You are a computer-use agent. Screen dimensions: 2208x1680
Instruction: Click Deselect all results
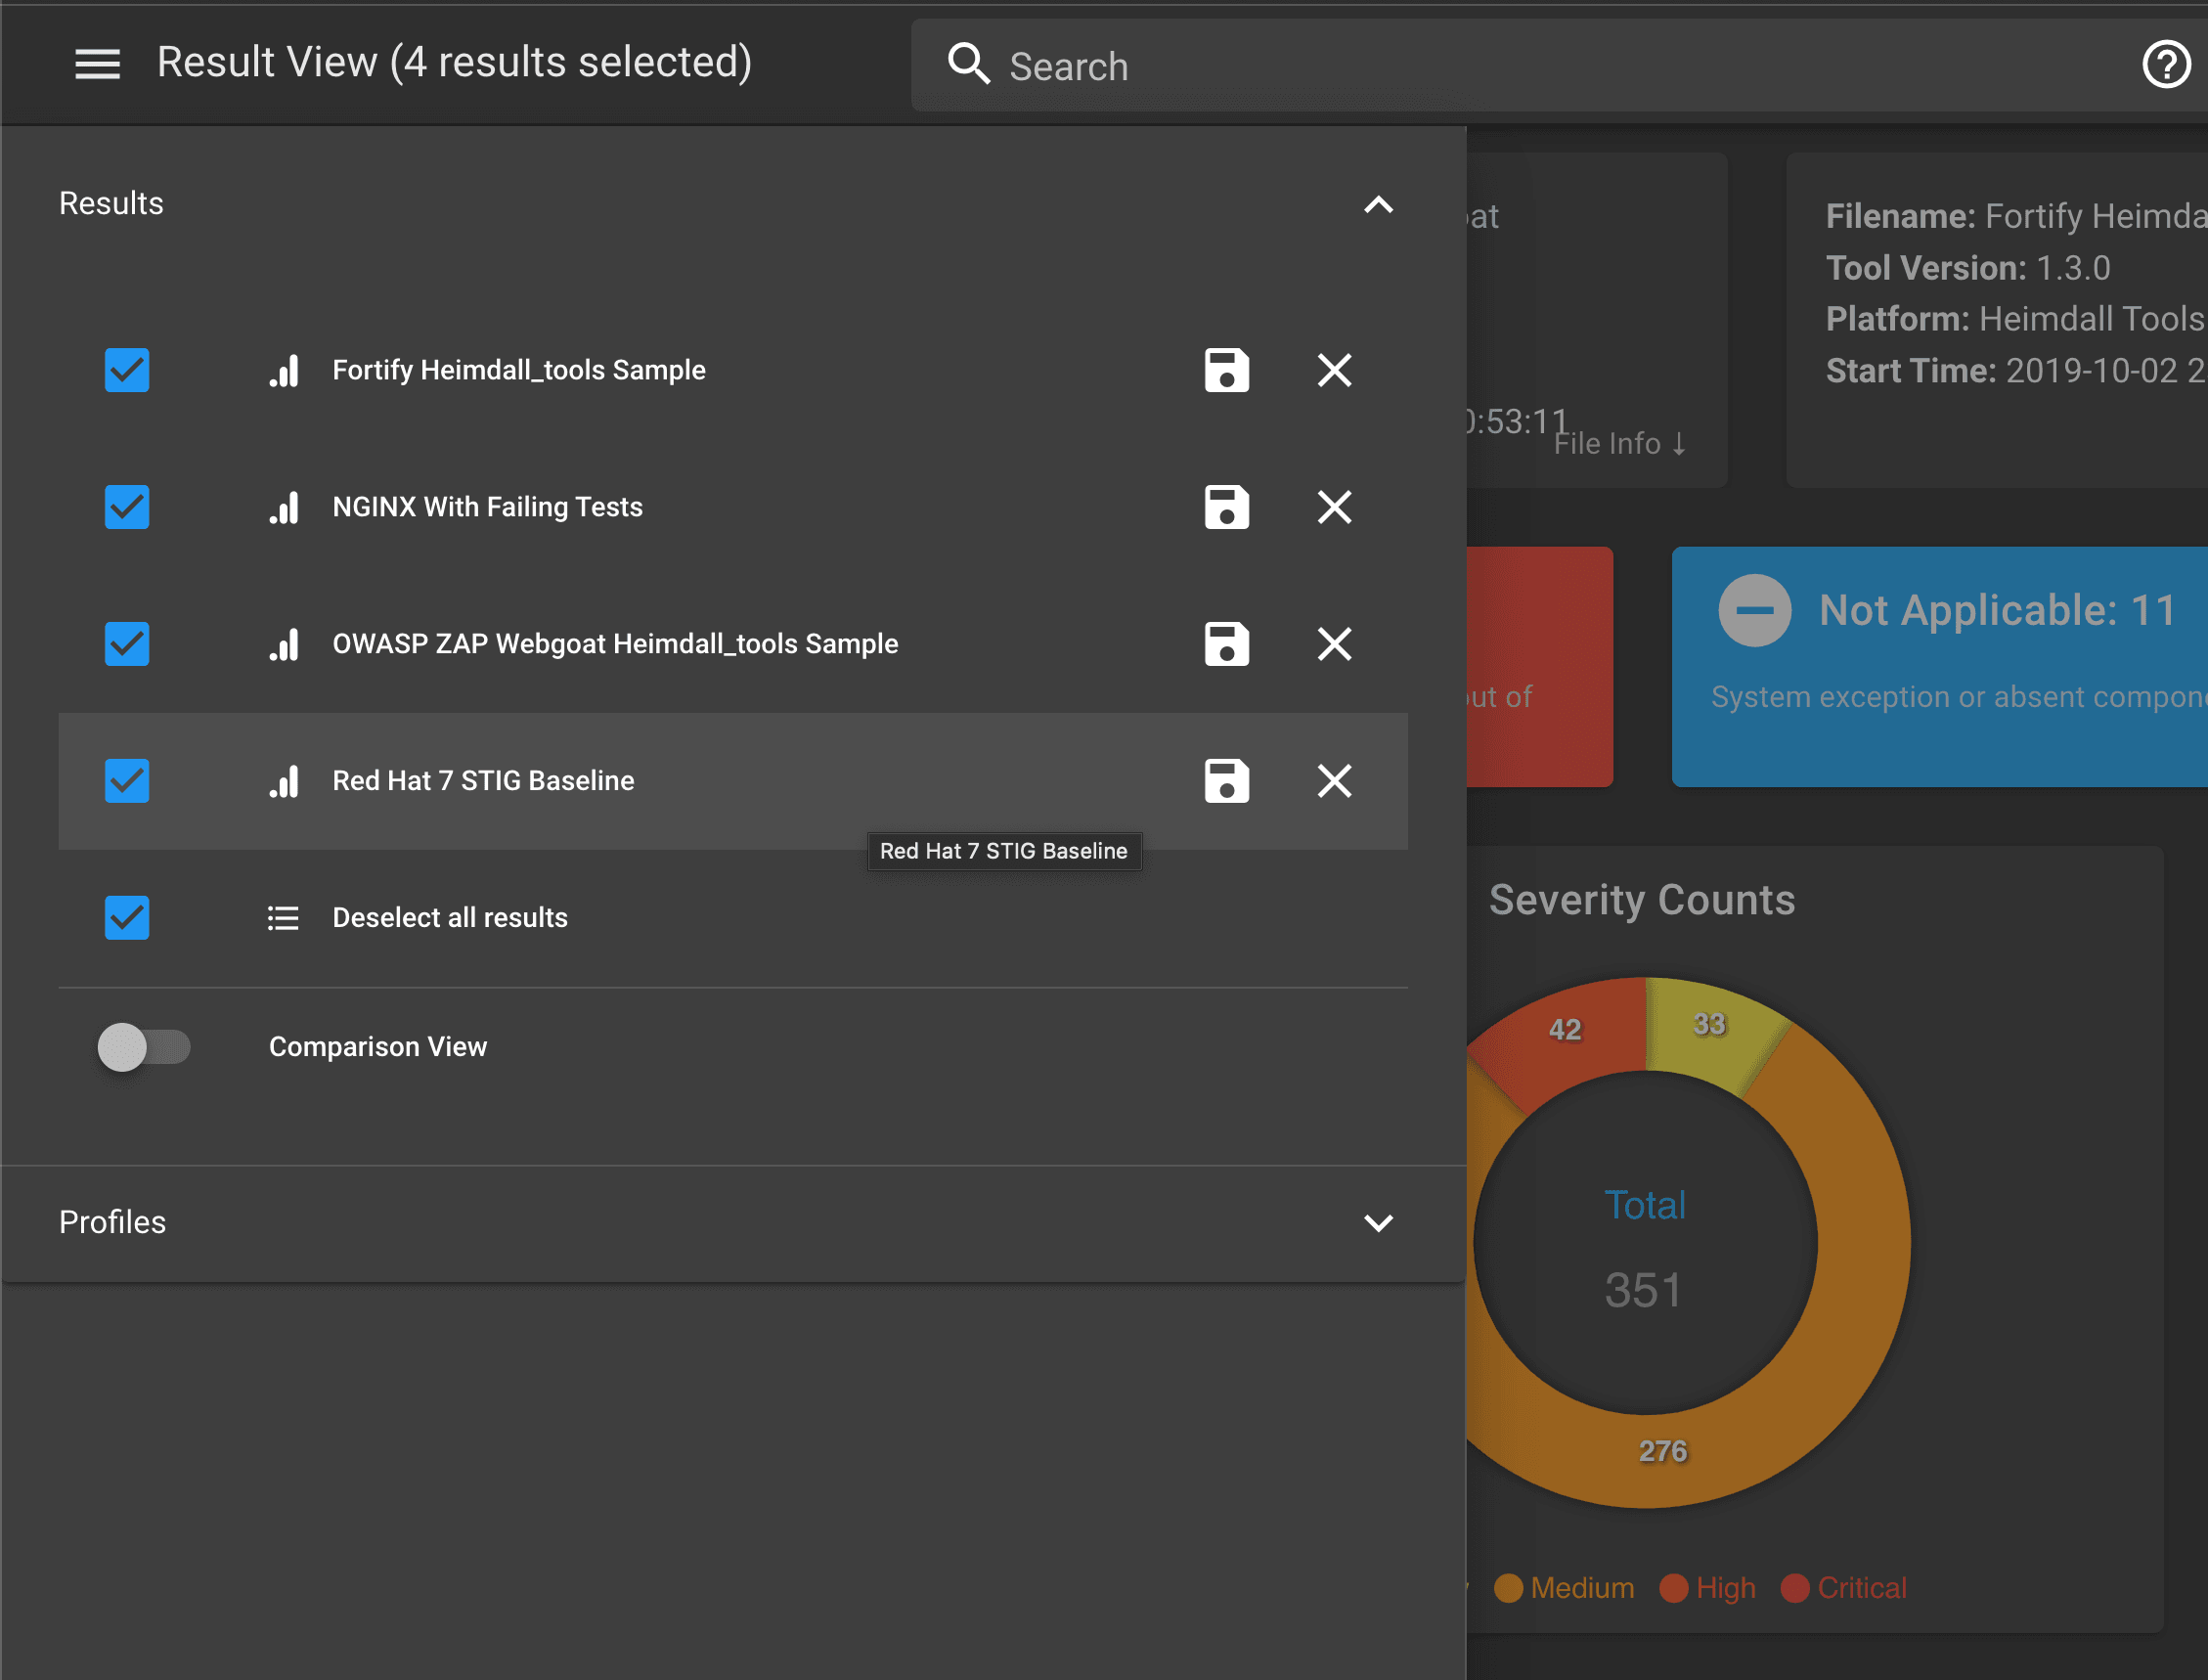[450, 917]
